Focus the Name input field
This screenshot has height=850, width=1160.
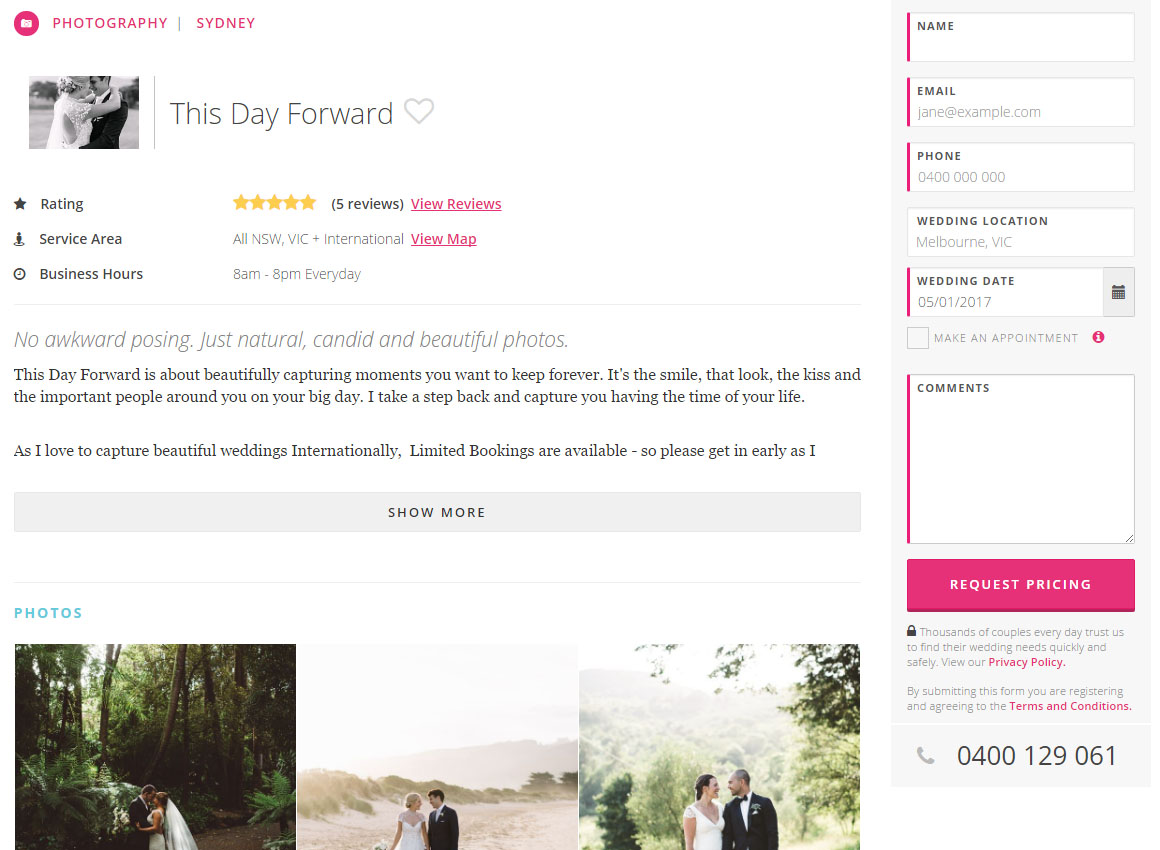[1021, 37]
